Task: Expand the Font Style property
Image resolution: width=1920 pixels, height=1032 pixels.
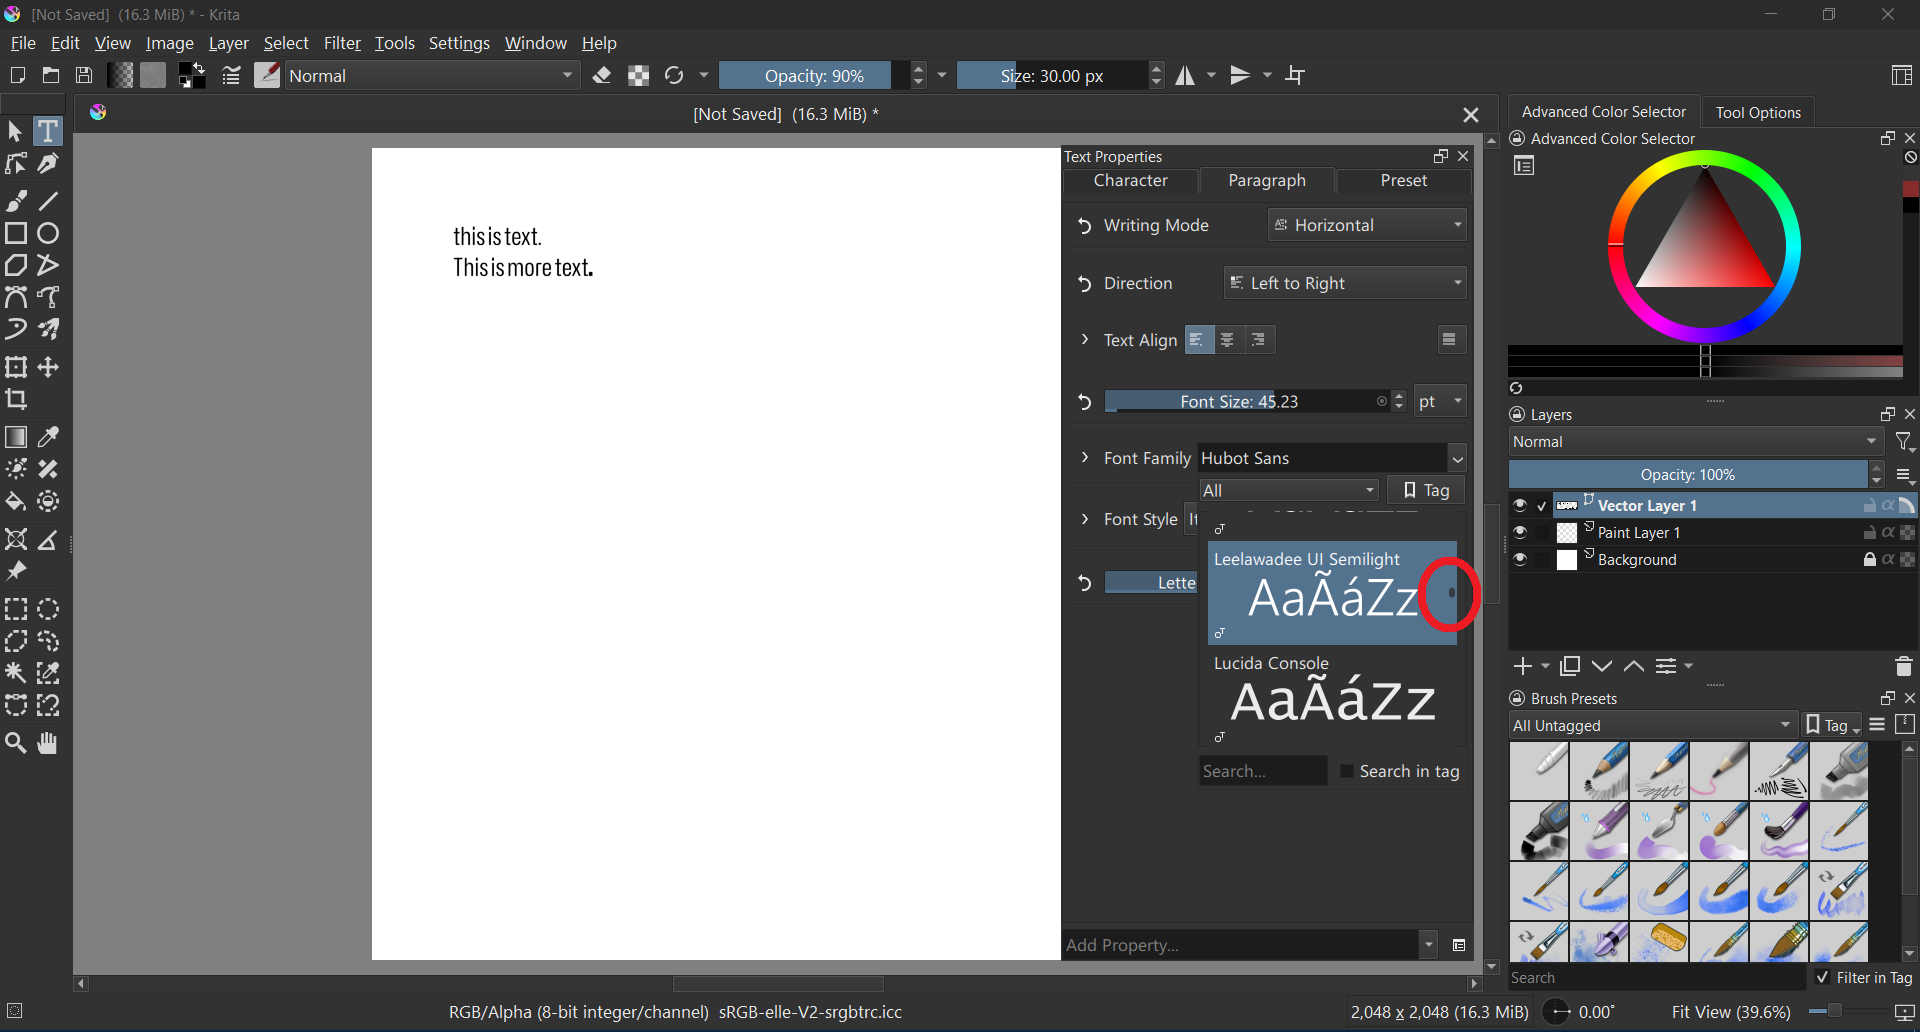Action: click(1085, 519)
